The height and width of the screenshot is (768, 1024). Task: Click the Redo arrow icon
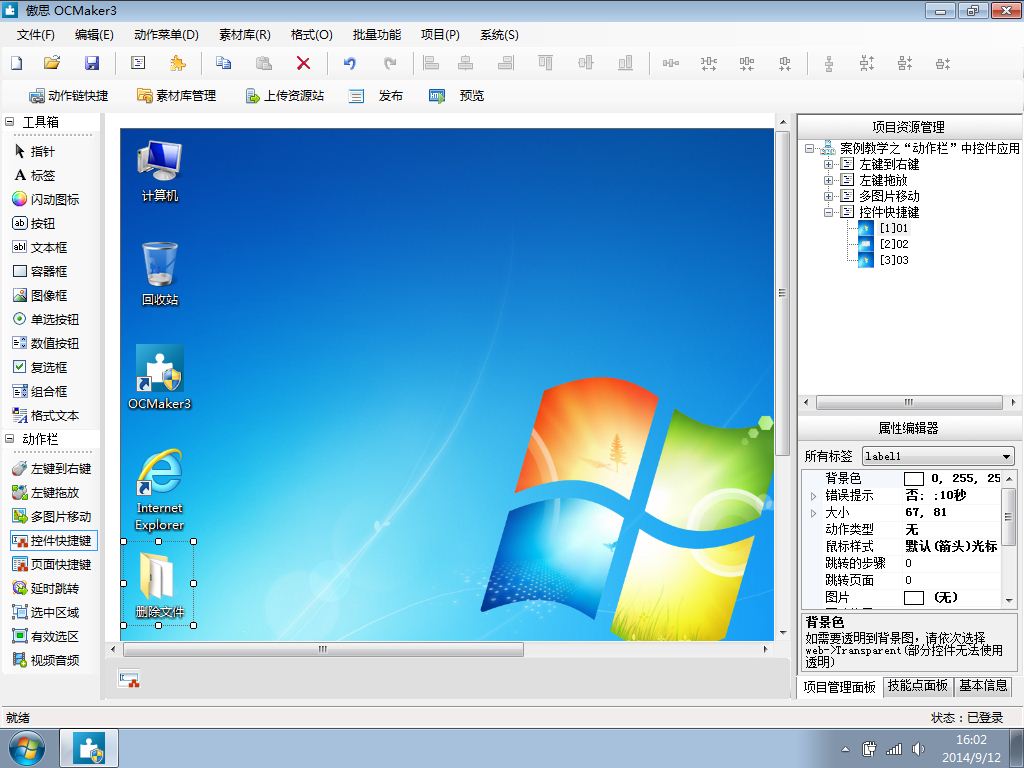click(390, 63)
